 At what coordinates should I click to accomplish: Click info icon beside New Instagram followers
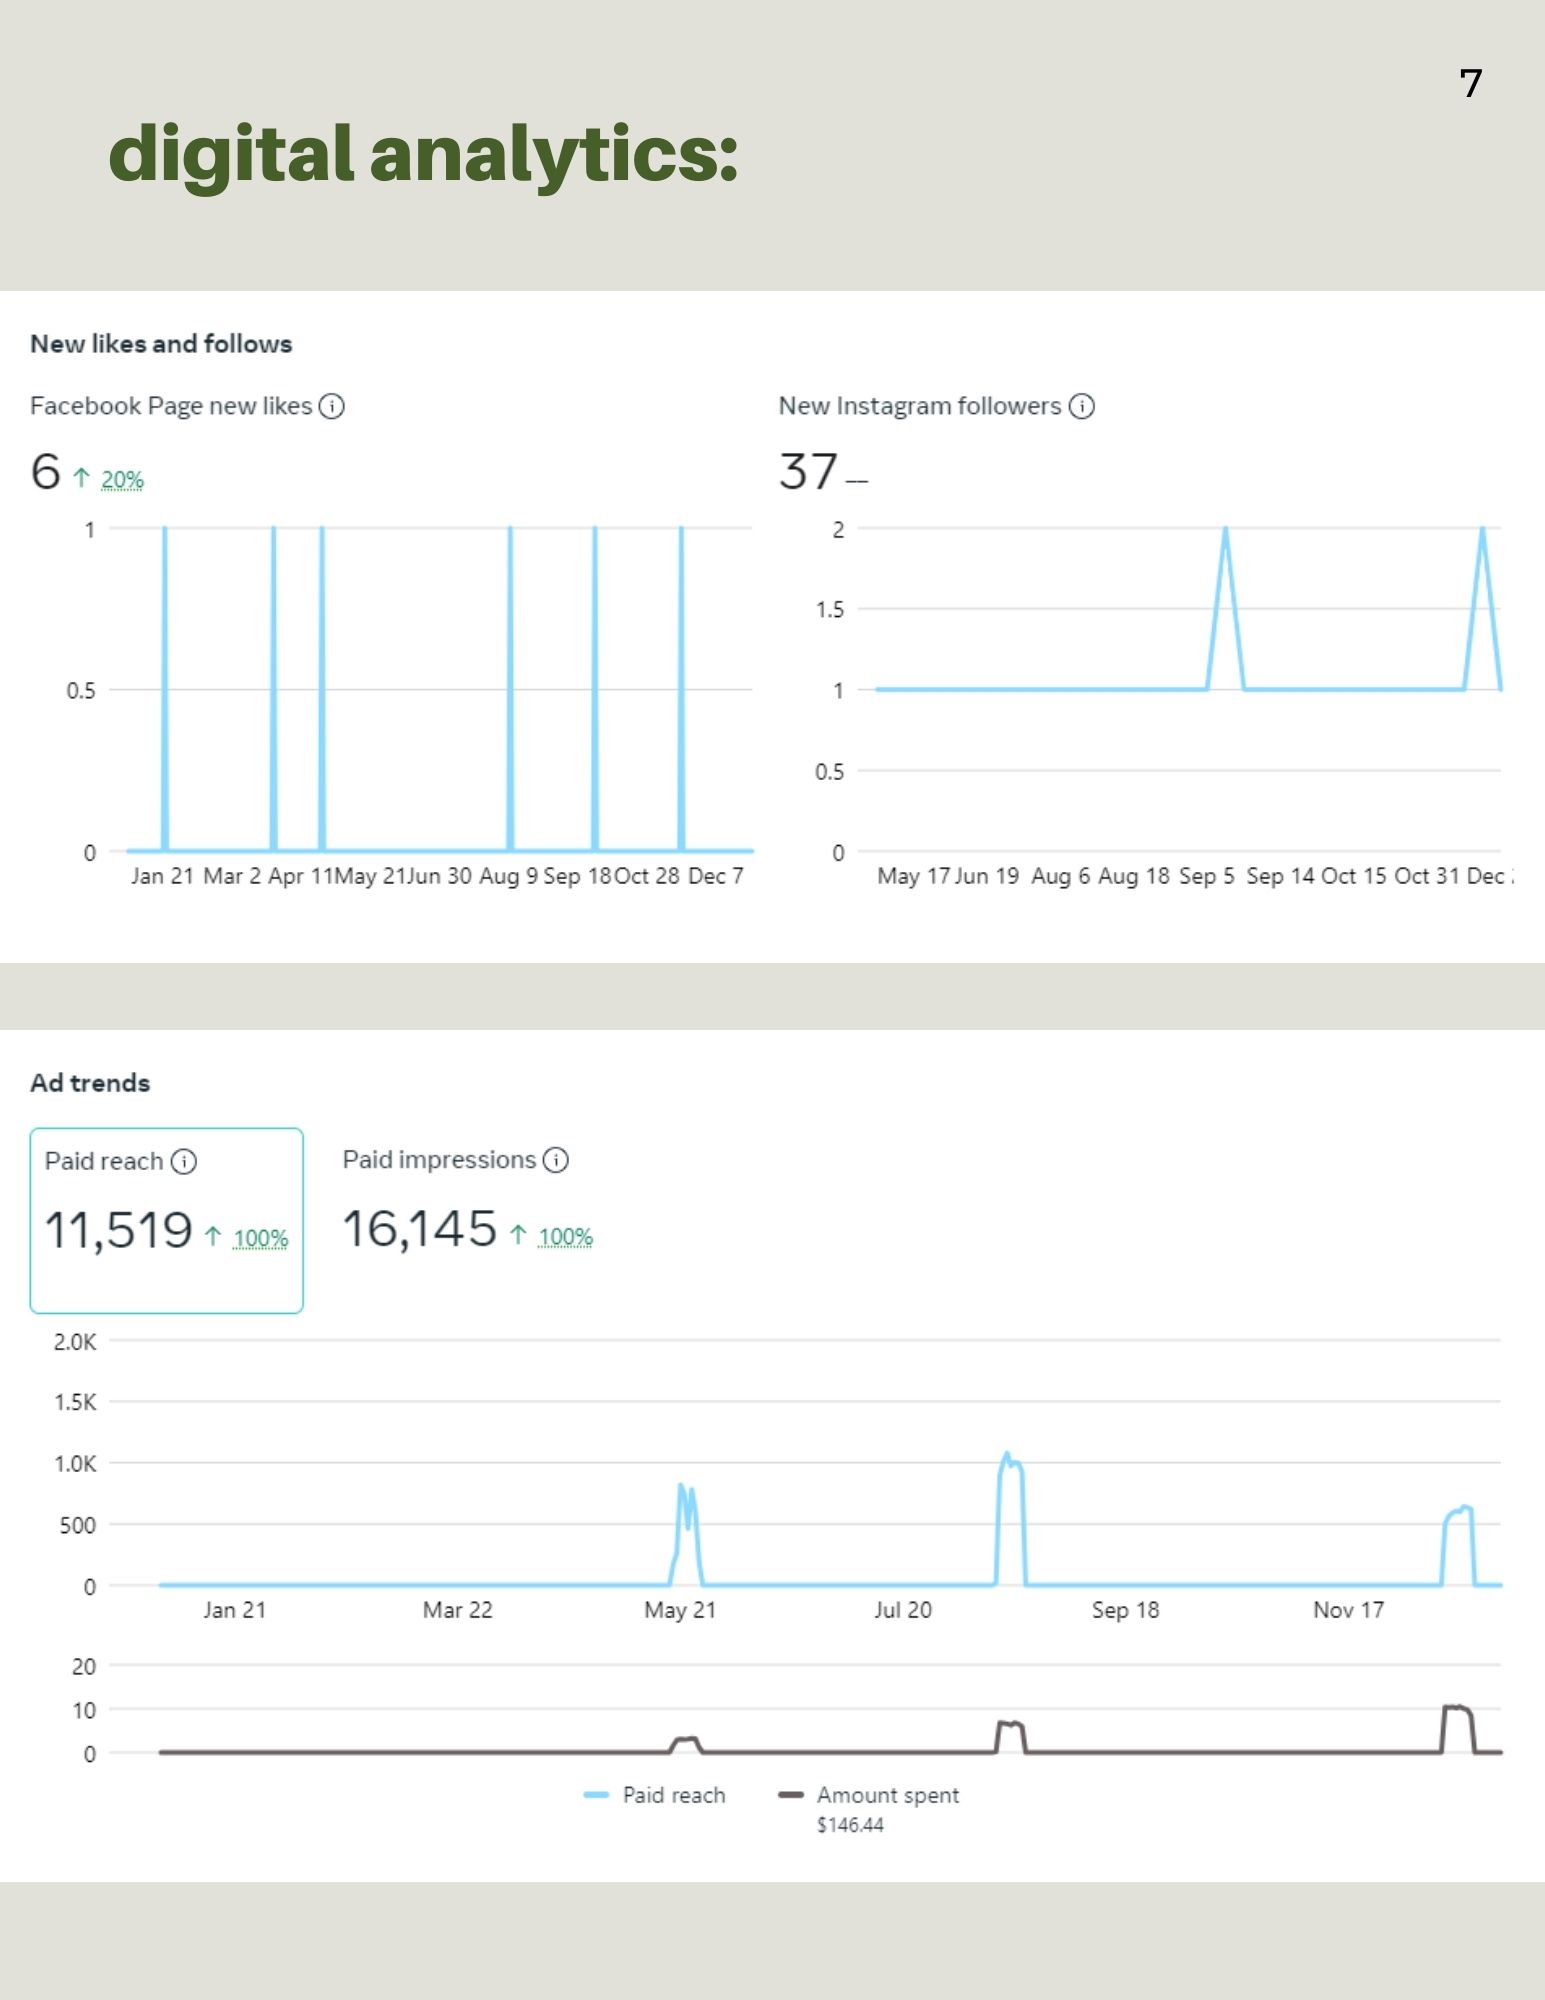pyautogui.click(x=1081, y=406)
